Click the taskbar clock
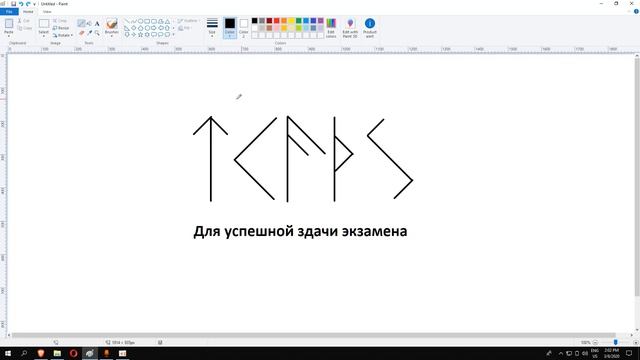640x360 pixels. point(611,353)
